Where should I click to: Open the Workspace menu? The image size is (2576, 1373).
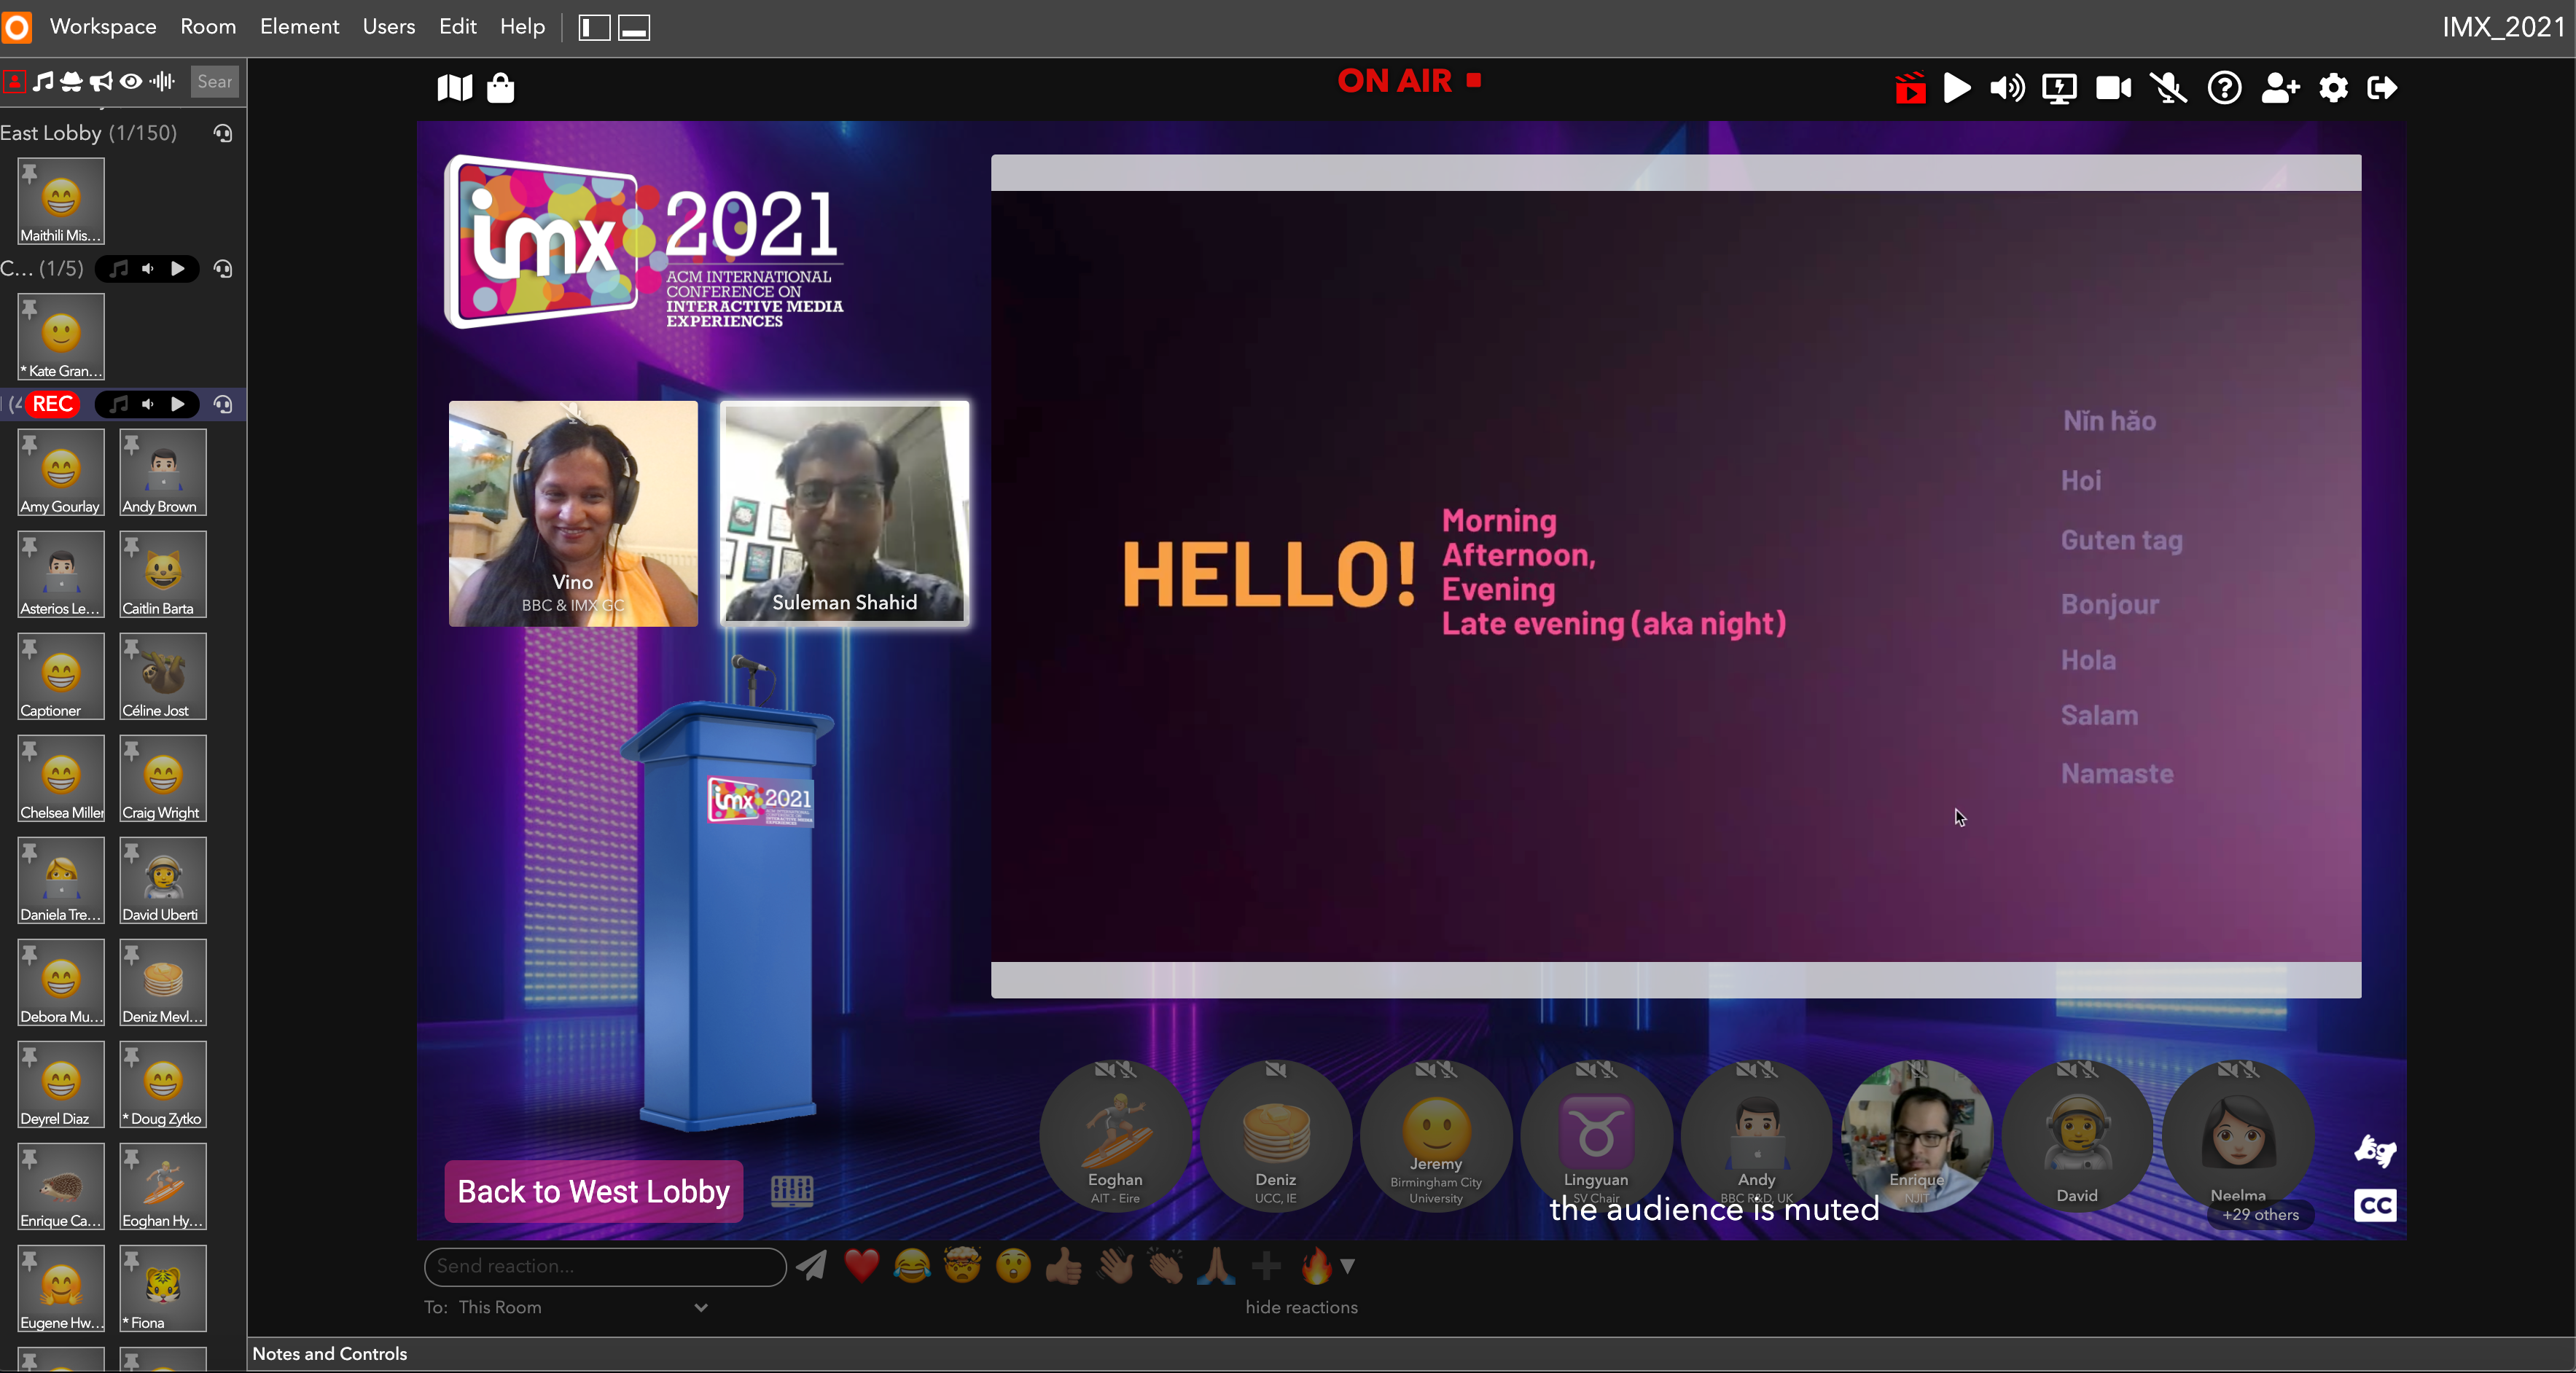tap(103, 27)
